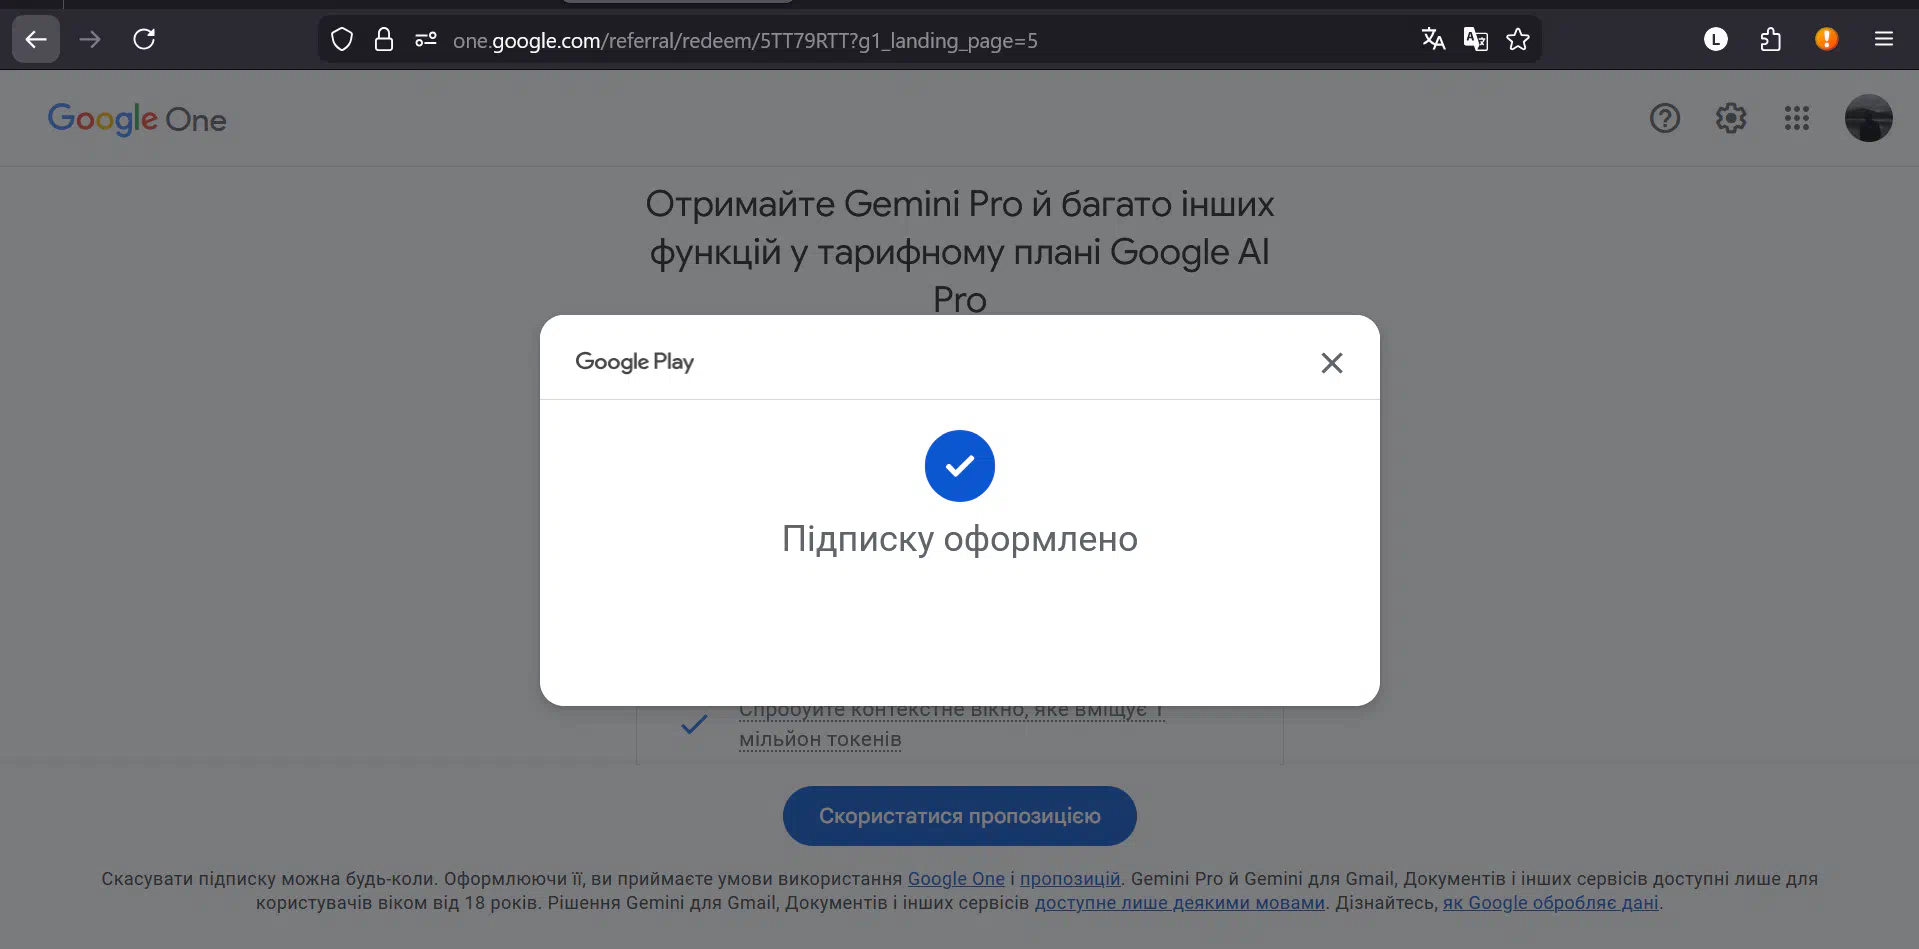
Task: Open Google One settings gear
Action: pos(1731,119)
